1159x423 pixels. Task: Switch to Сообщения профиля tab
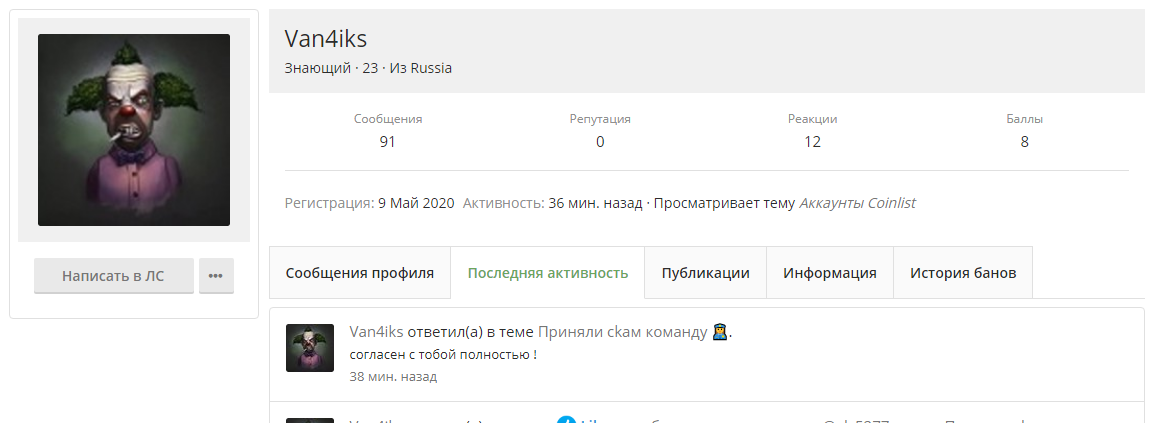[360, 273]
